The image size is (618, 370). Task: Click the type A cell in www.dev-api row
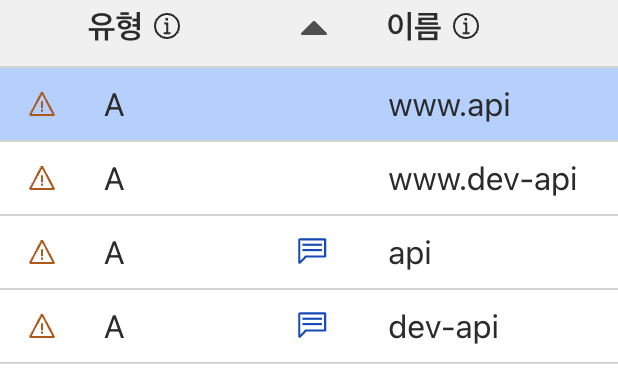tap(114, 180)
